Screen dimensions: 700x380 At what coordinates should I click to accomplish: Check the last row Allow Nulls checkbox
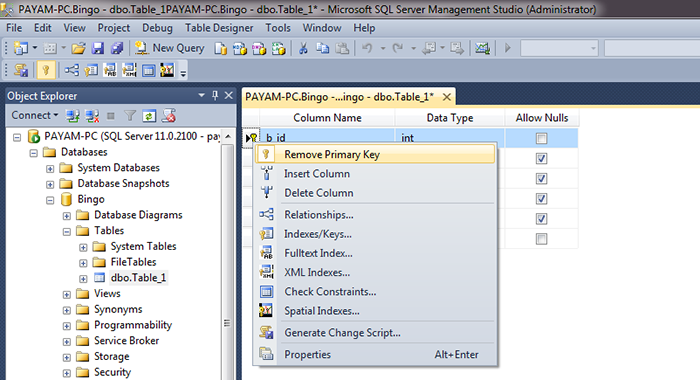point(541,239)
